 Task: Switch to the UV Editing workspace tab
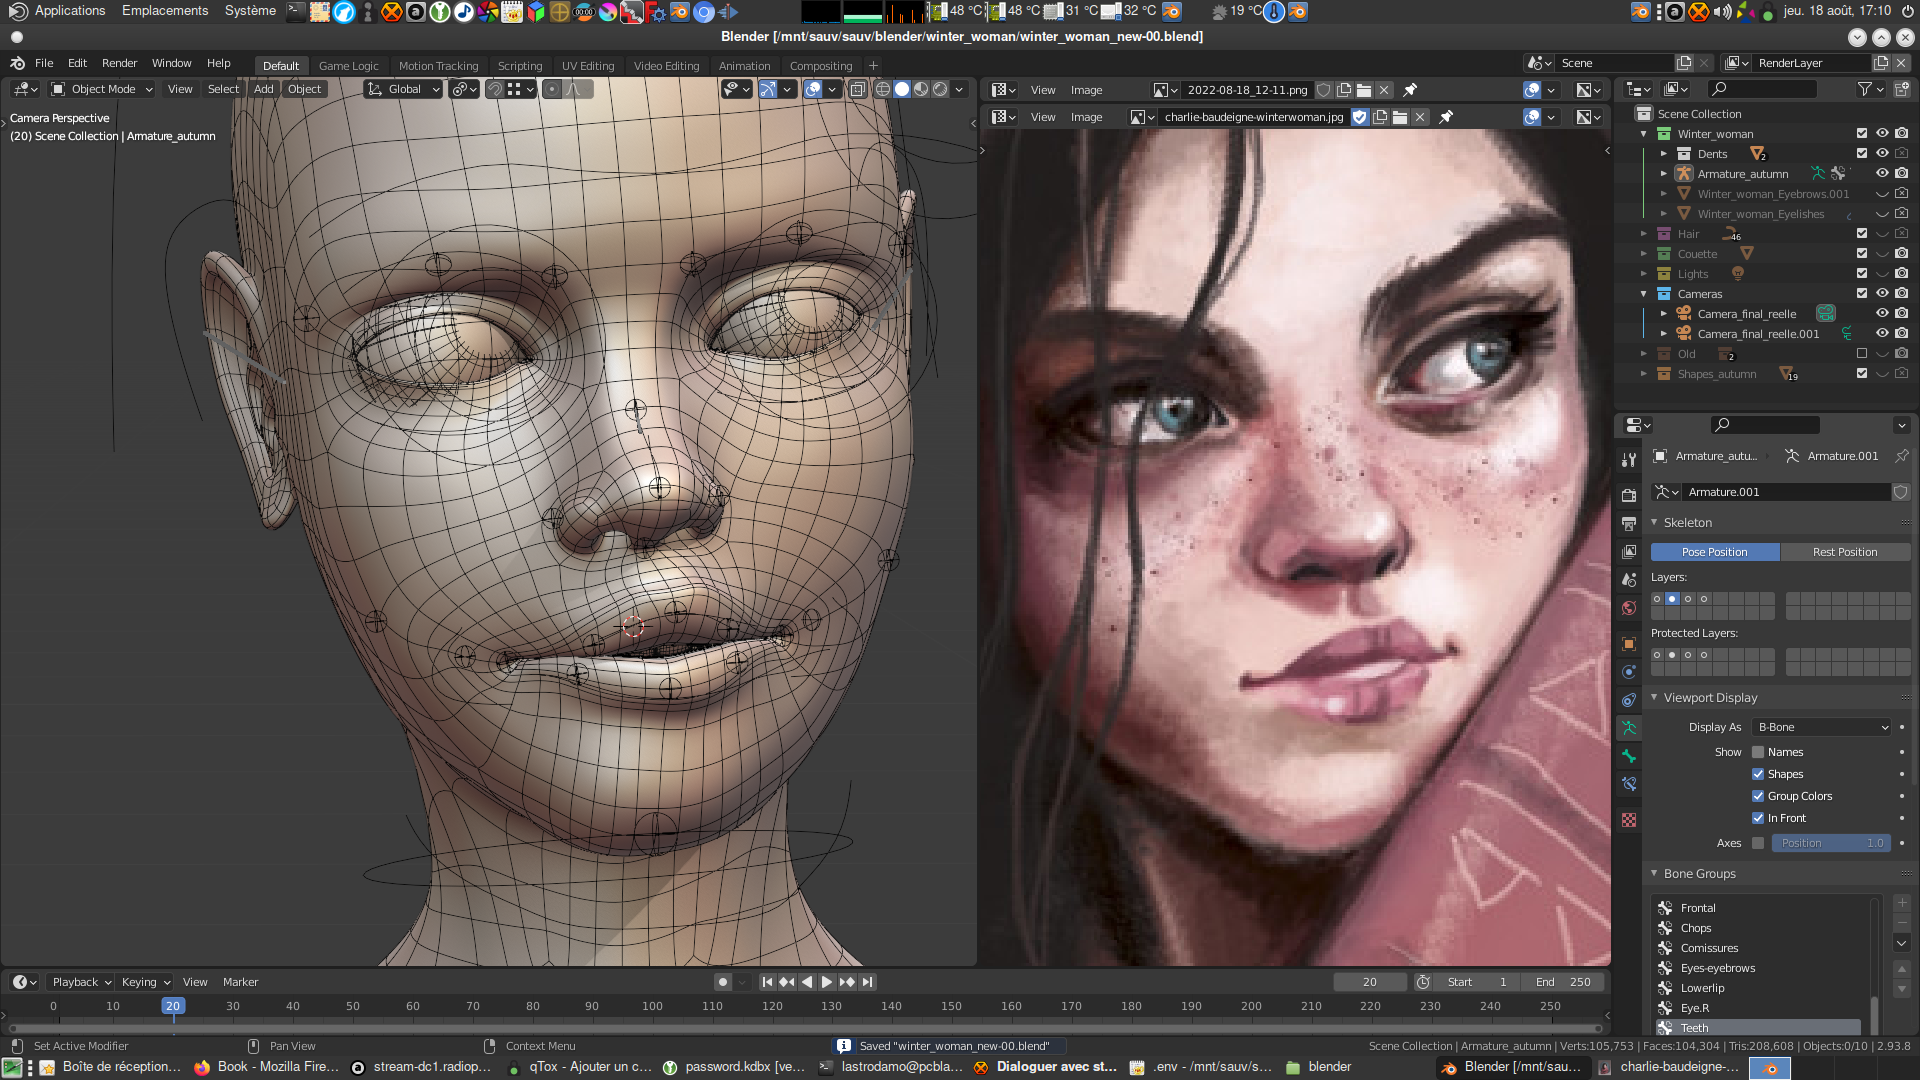588,66
